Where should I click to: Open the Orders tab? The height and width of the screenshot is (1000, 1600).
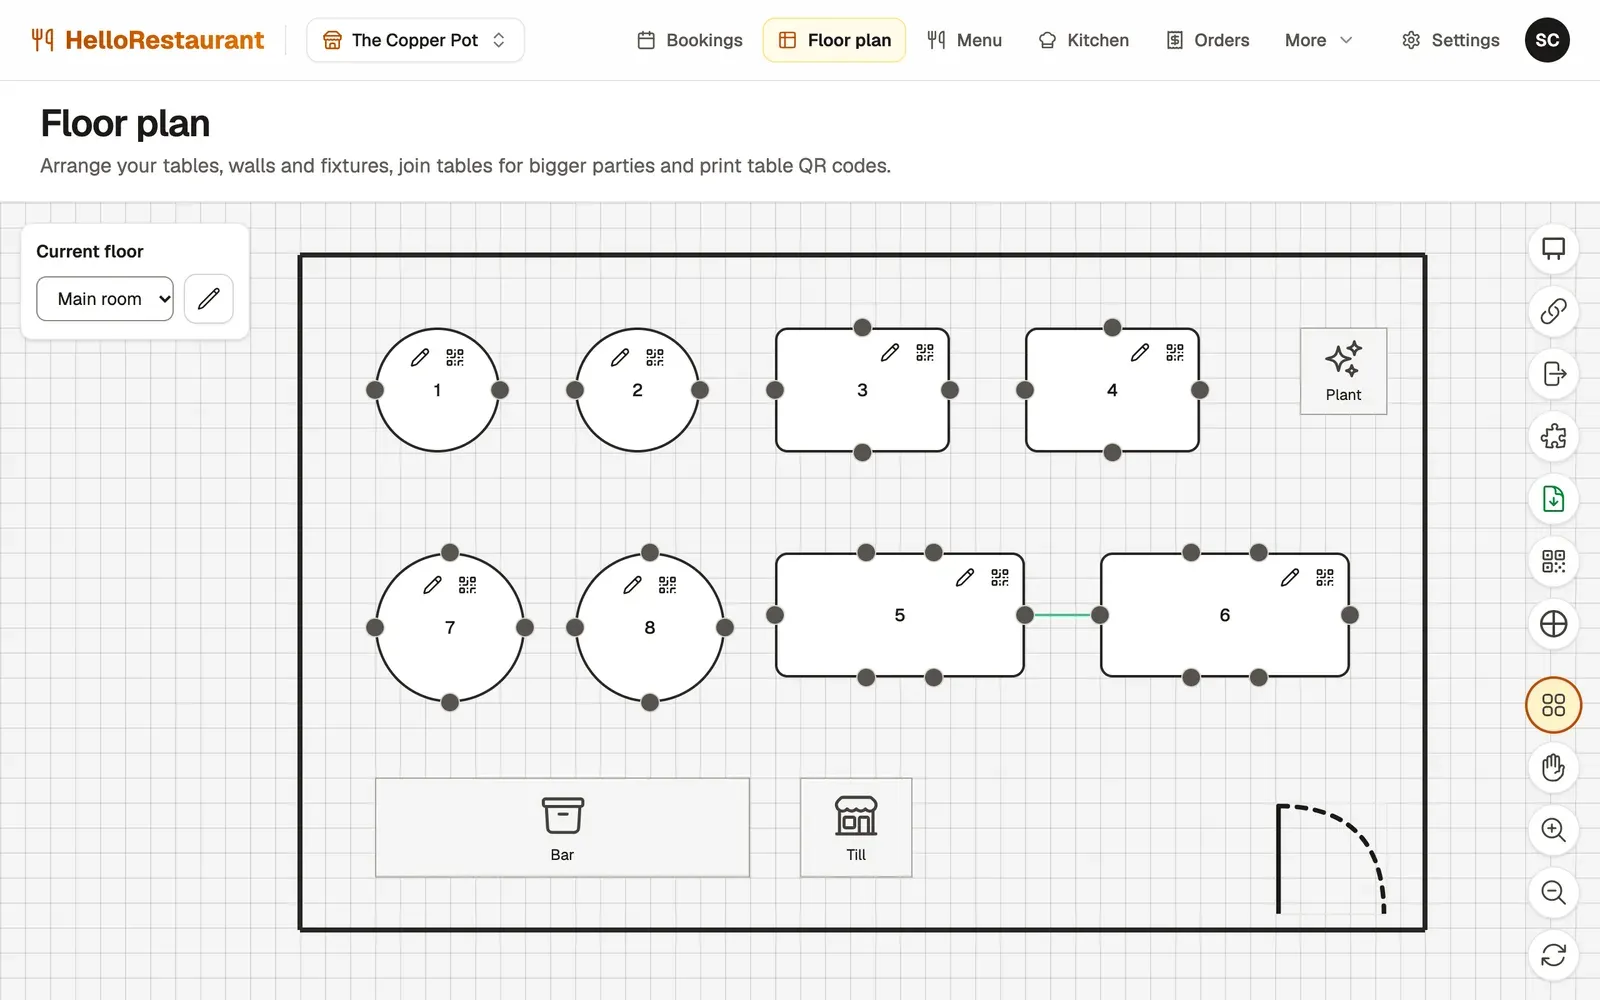pos(1208,40)
